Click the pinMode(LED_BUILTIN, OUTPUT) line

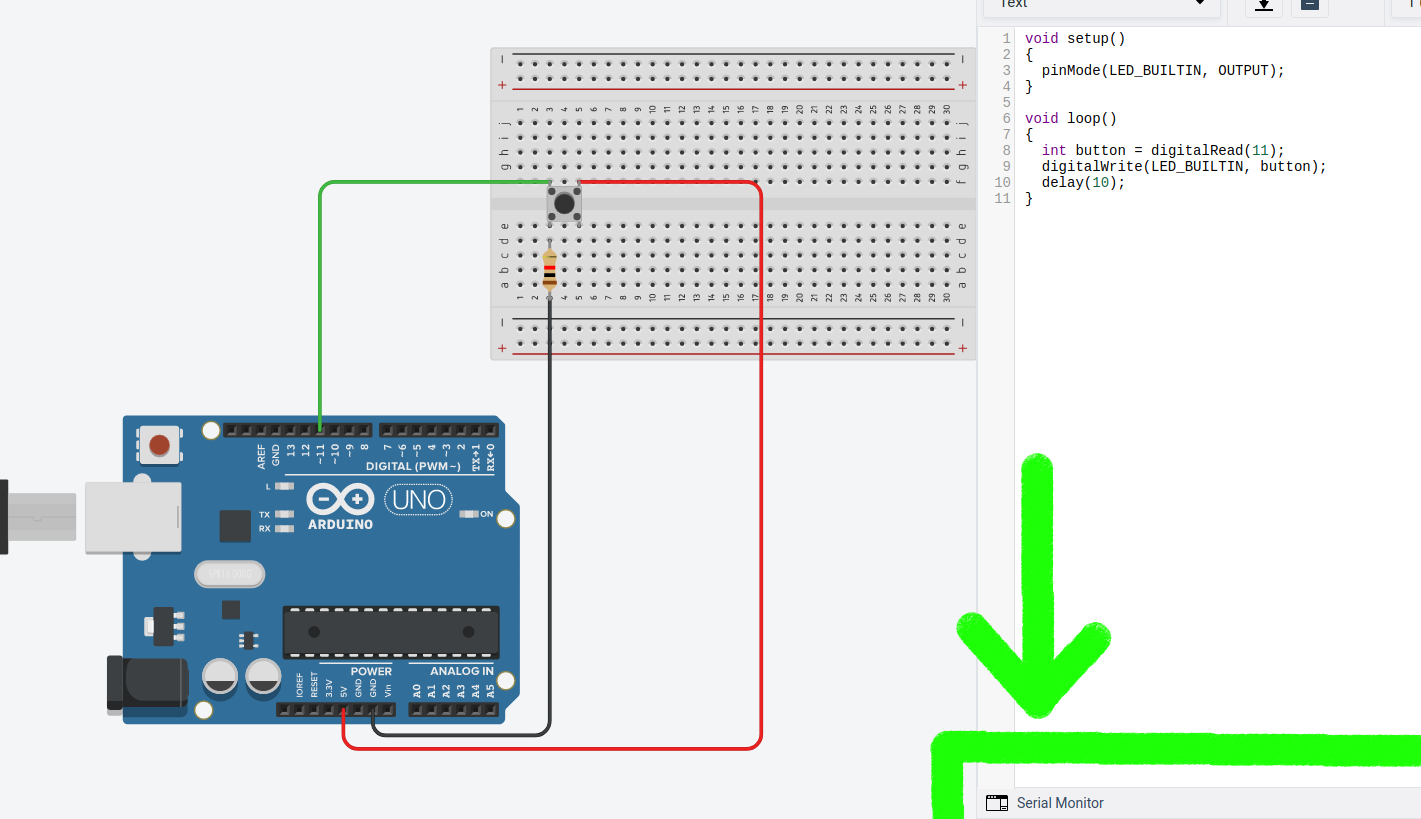1163,70
